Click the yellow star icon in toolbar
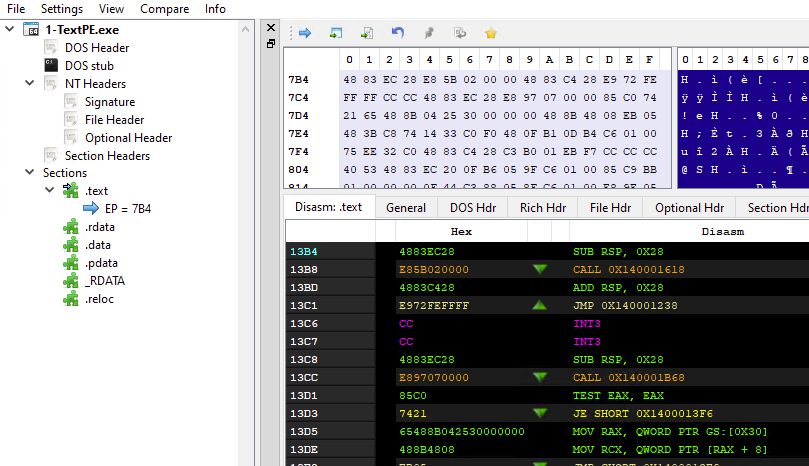The image size is (809, 466). click(x=490, y=33)
